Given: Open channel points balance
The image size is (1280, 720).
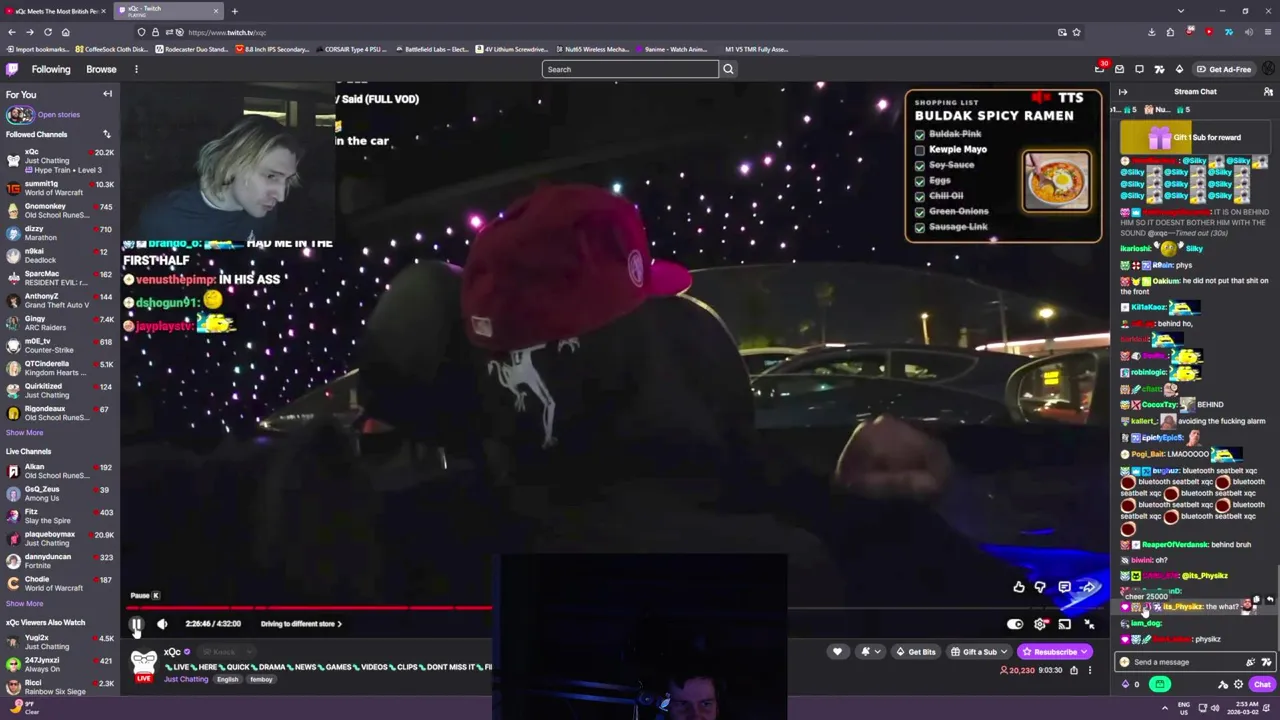Looking at the screenshot, I should pyautogui.click(x=1130, y=685).
